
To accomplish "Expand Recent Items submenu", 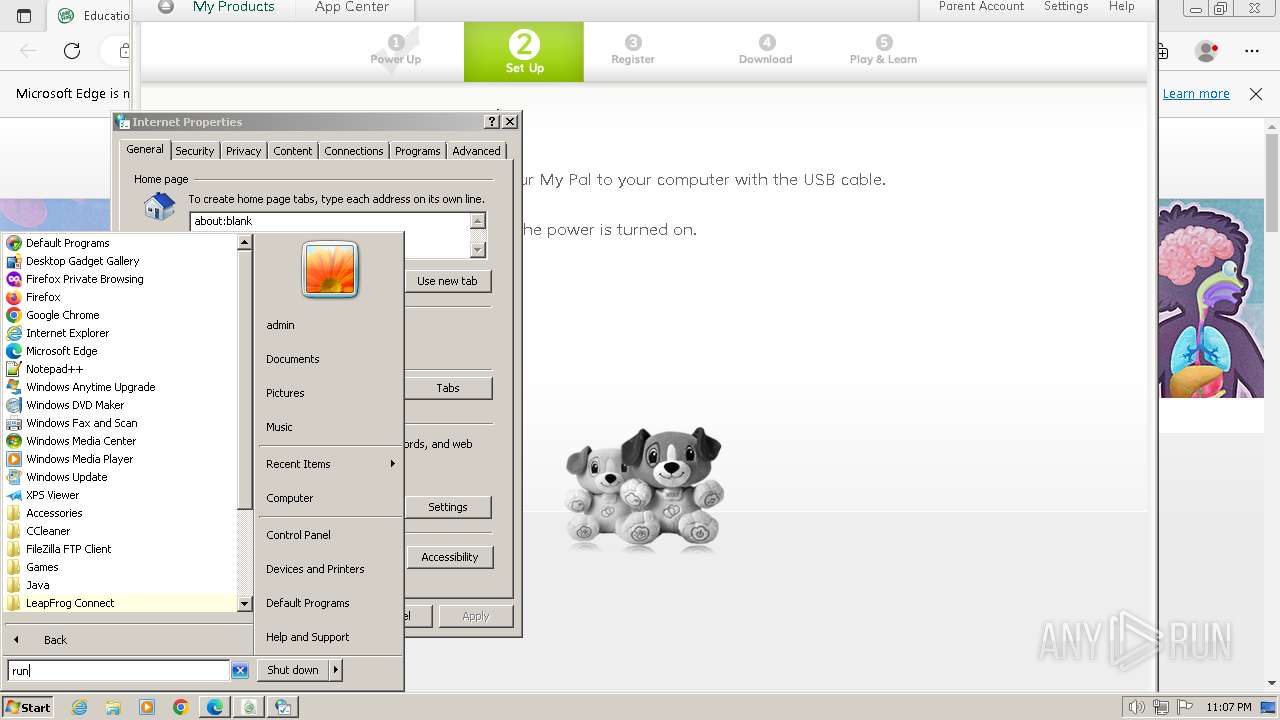I will 330,464.
